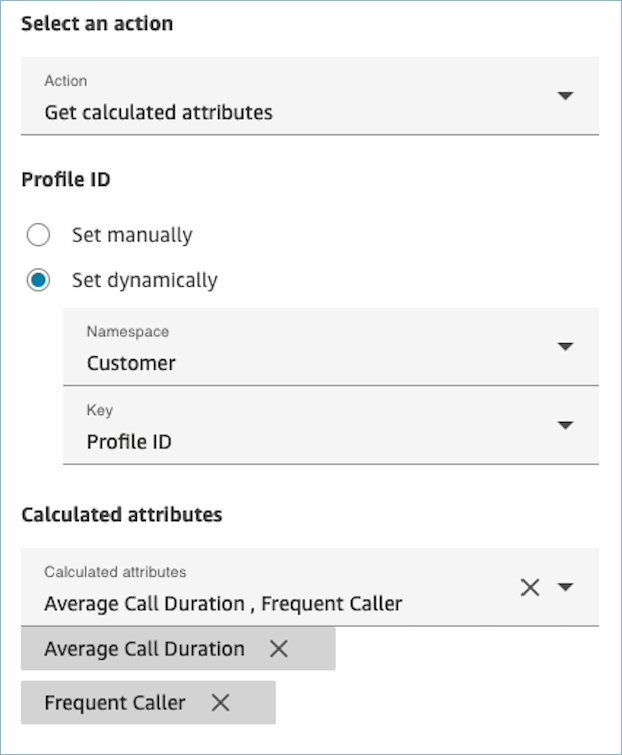
Task: Select the Set manually radio button
Action: point(38,234)
